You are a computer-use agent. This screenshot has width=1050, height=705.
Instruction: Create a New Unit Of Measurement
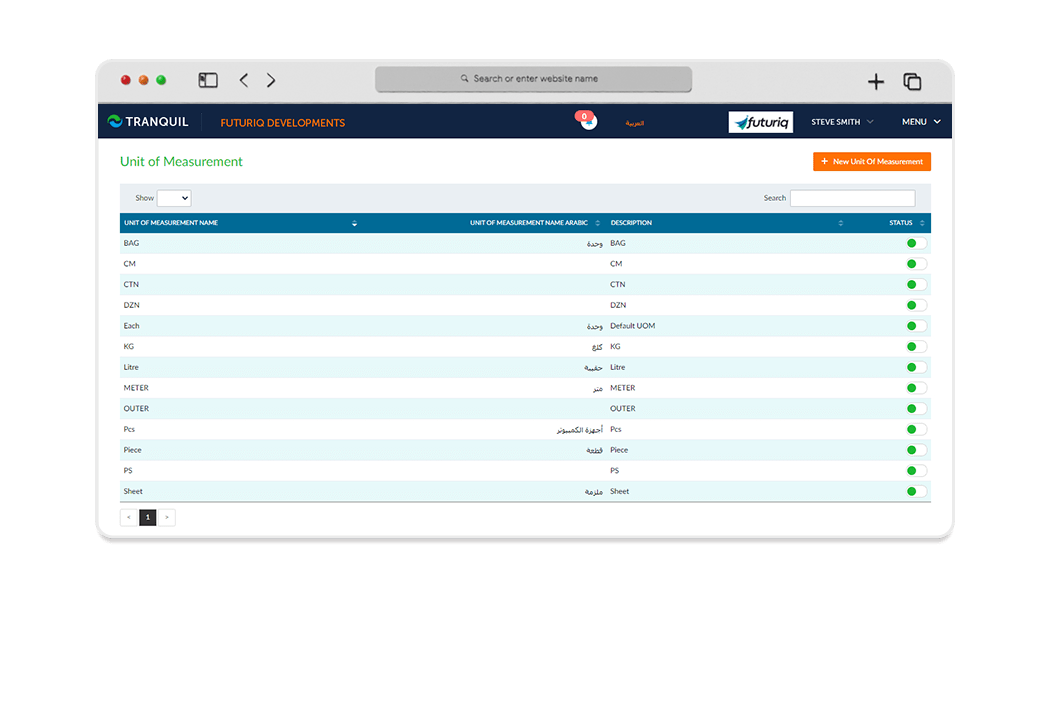click(871, 161)
